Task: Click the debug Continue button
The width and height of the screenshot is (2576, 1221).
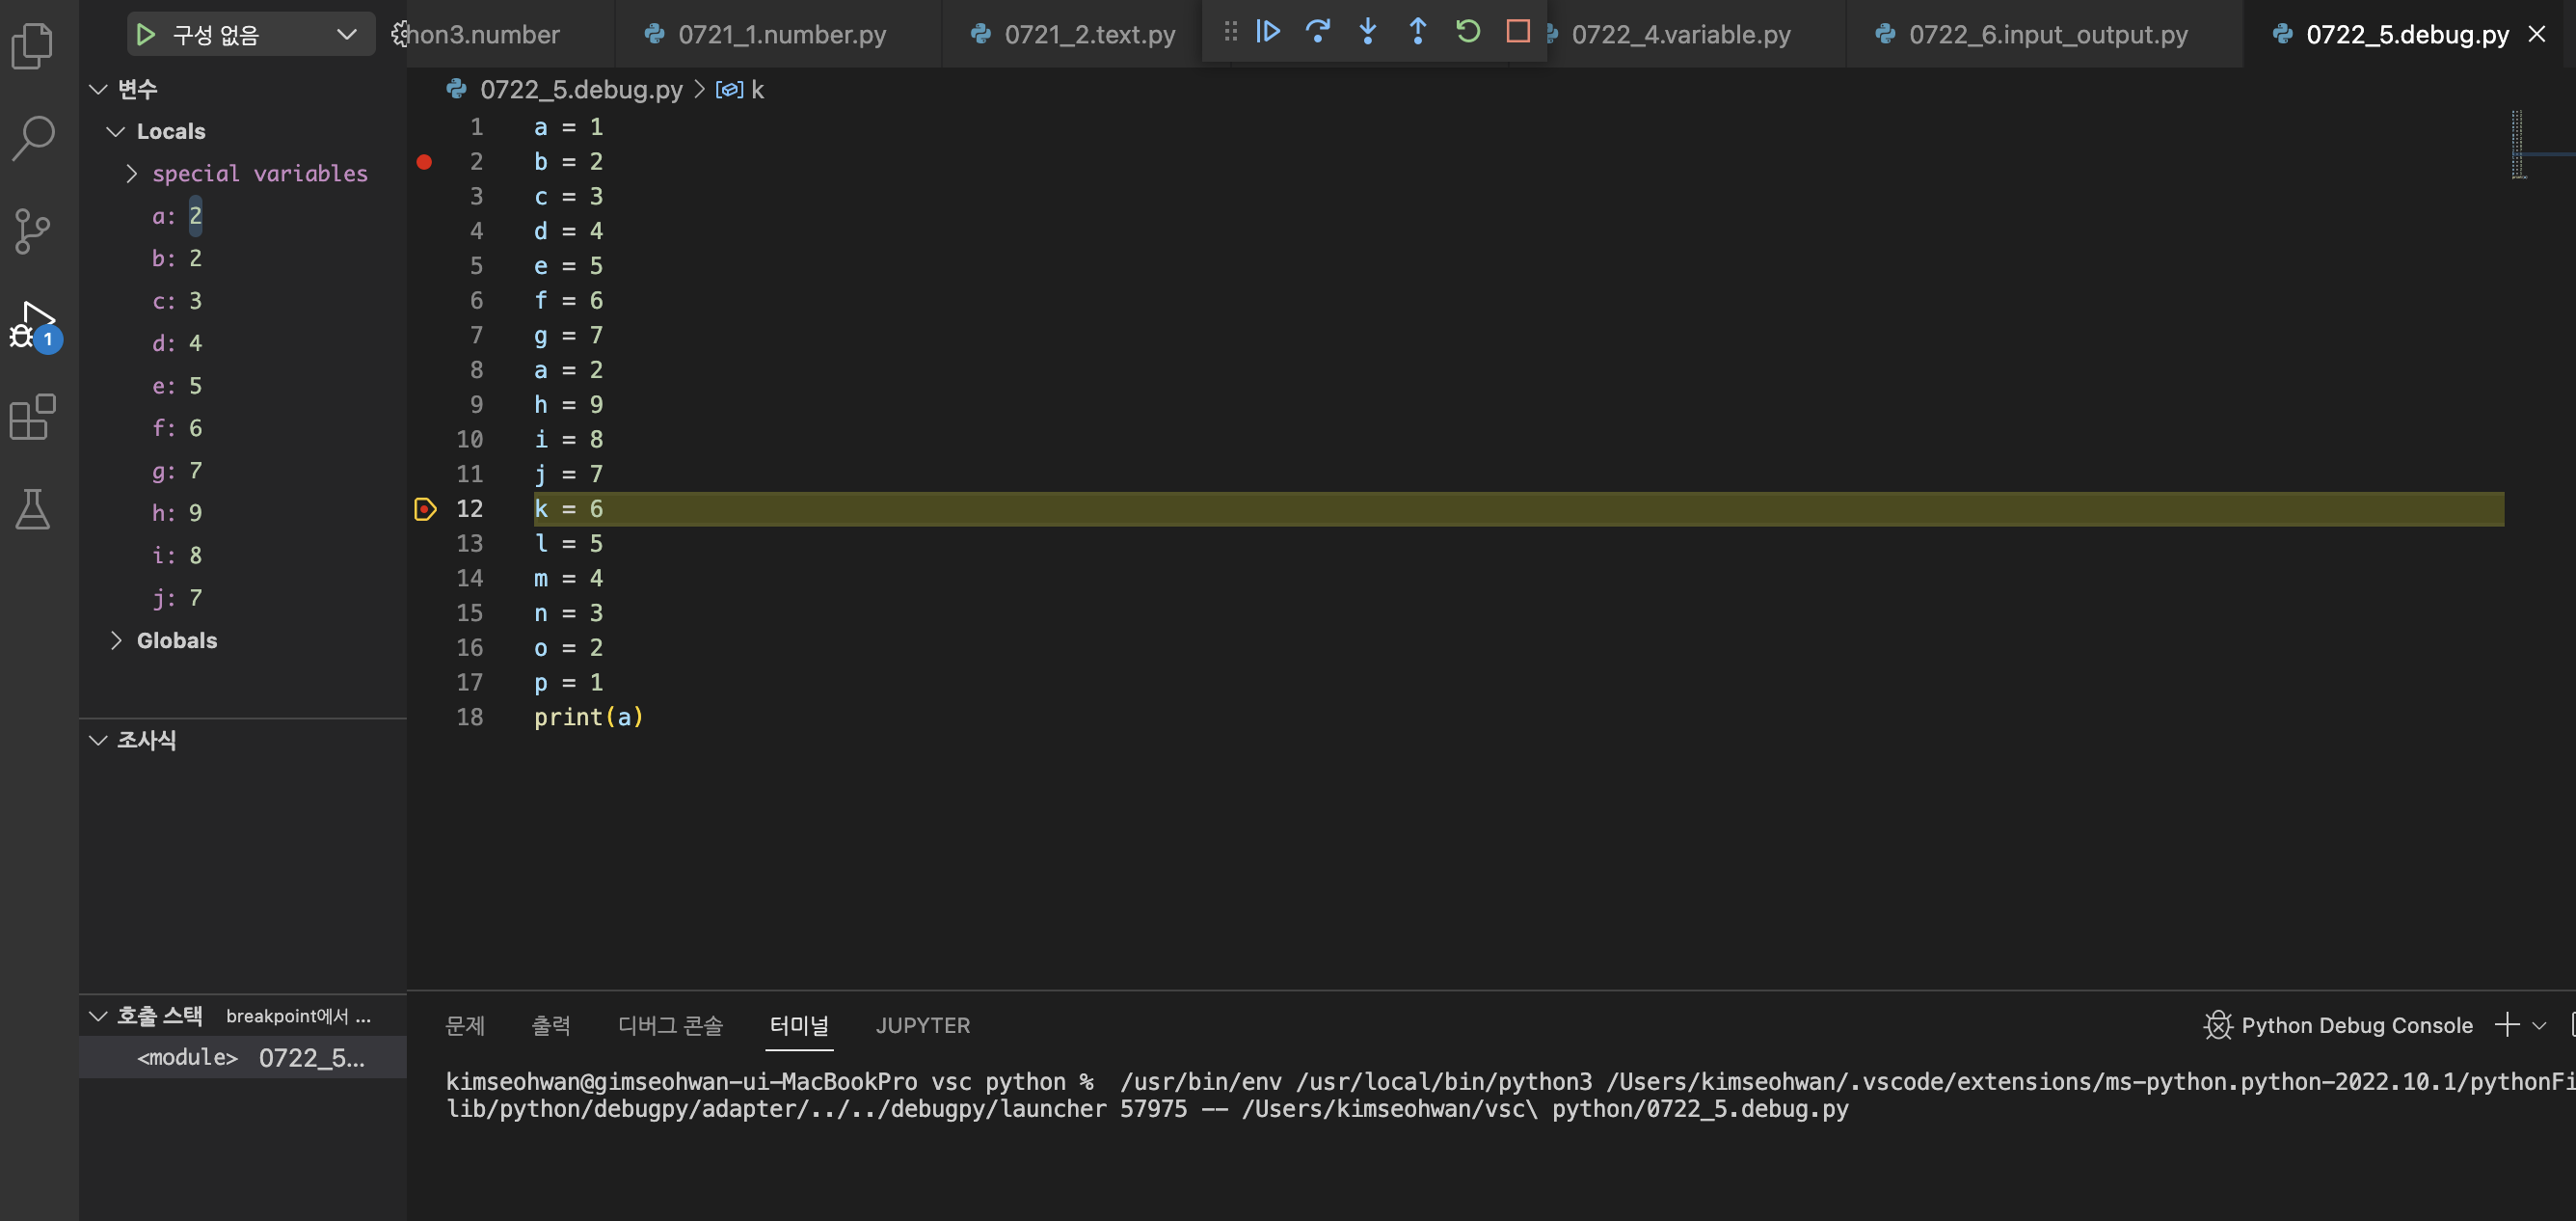Action: [x=1268, y=32]
